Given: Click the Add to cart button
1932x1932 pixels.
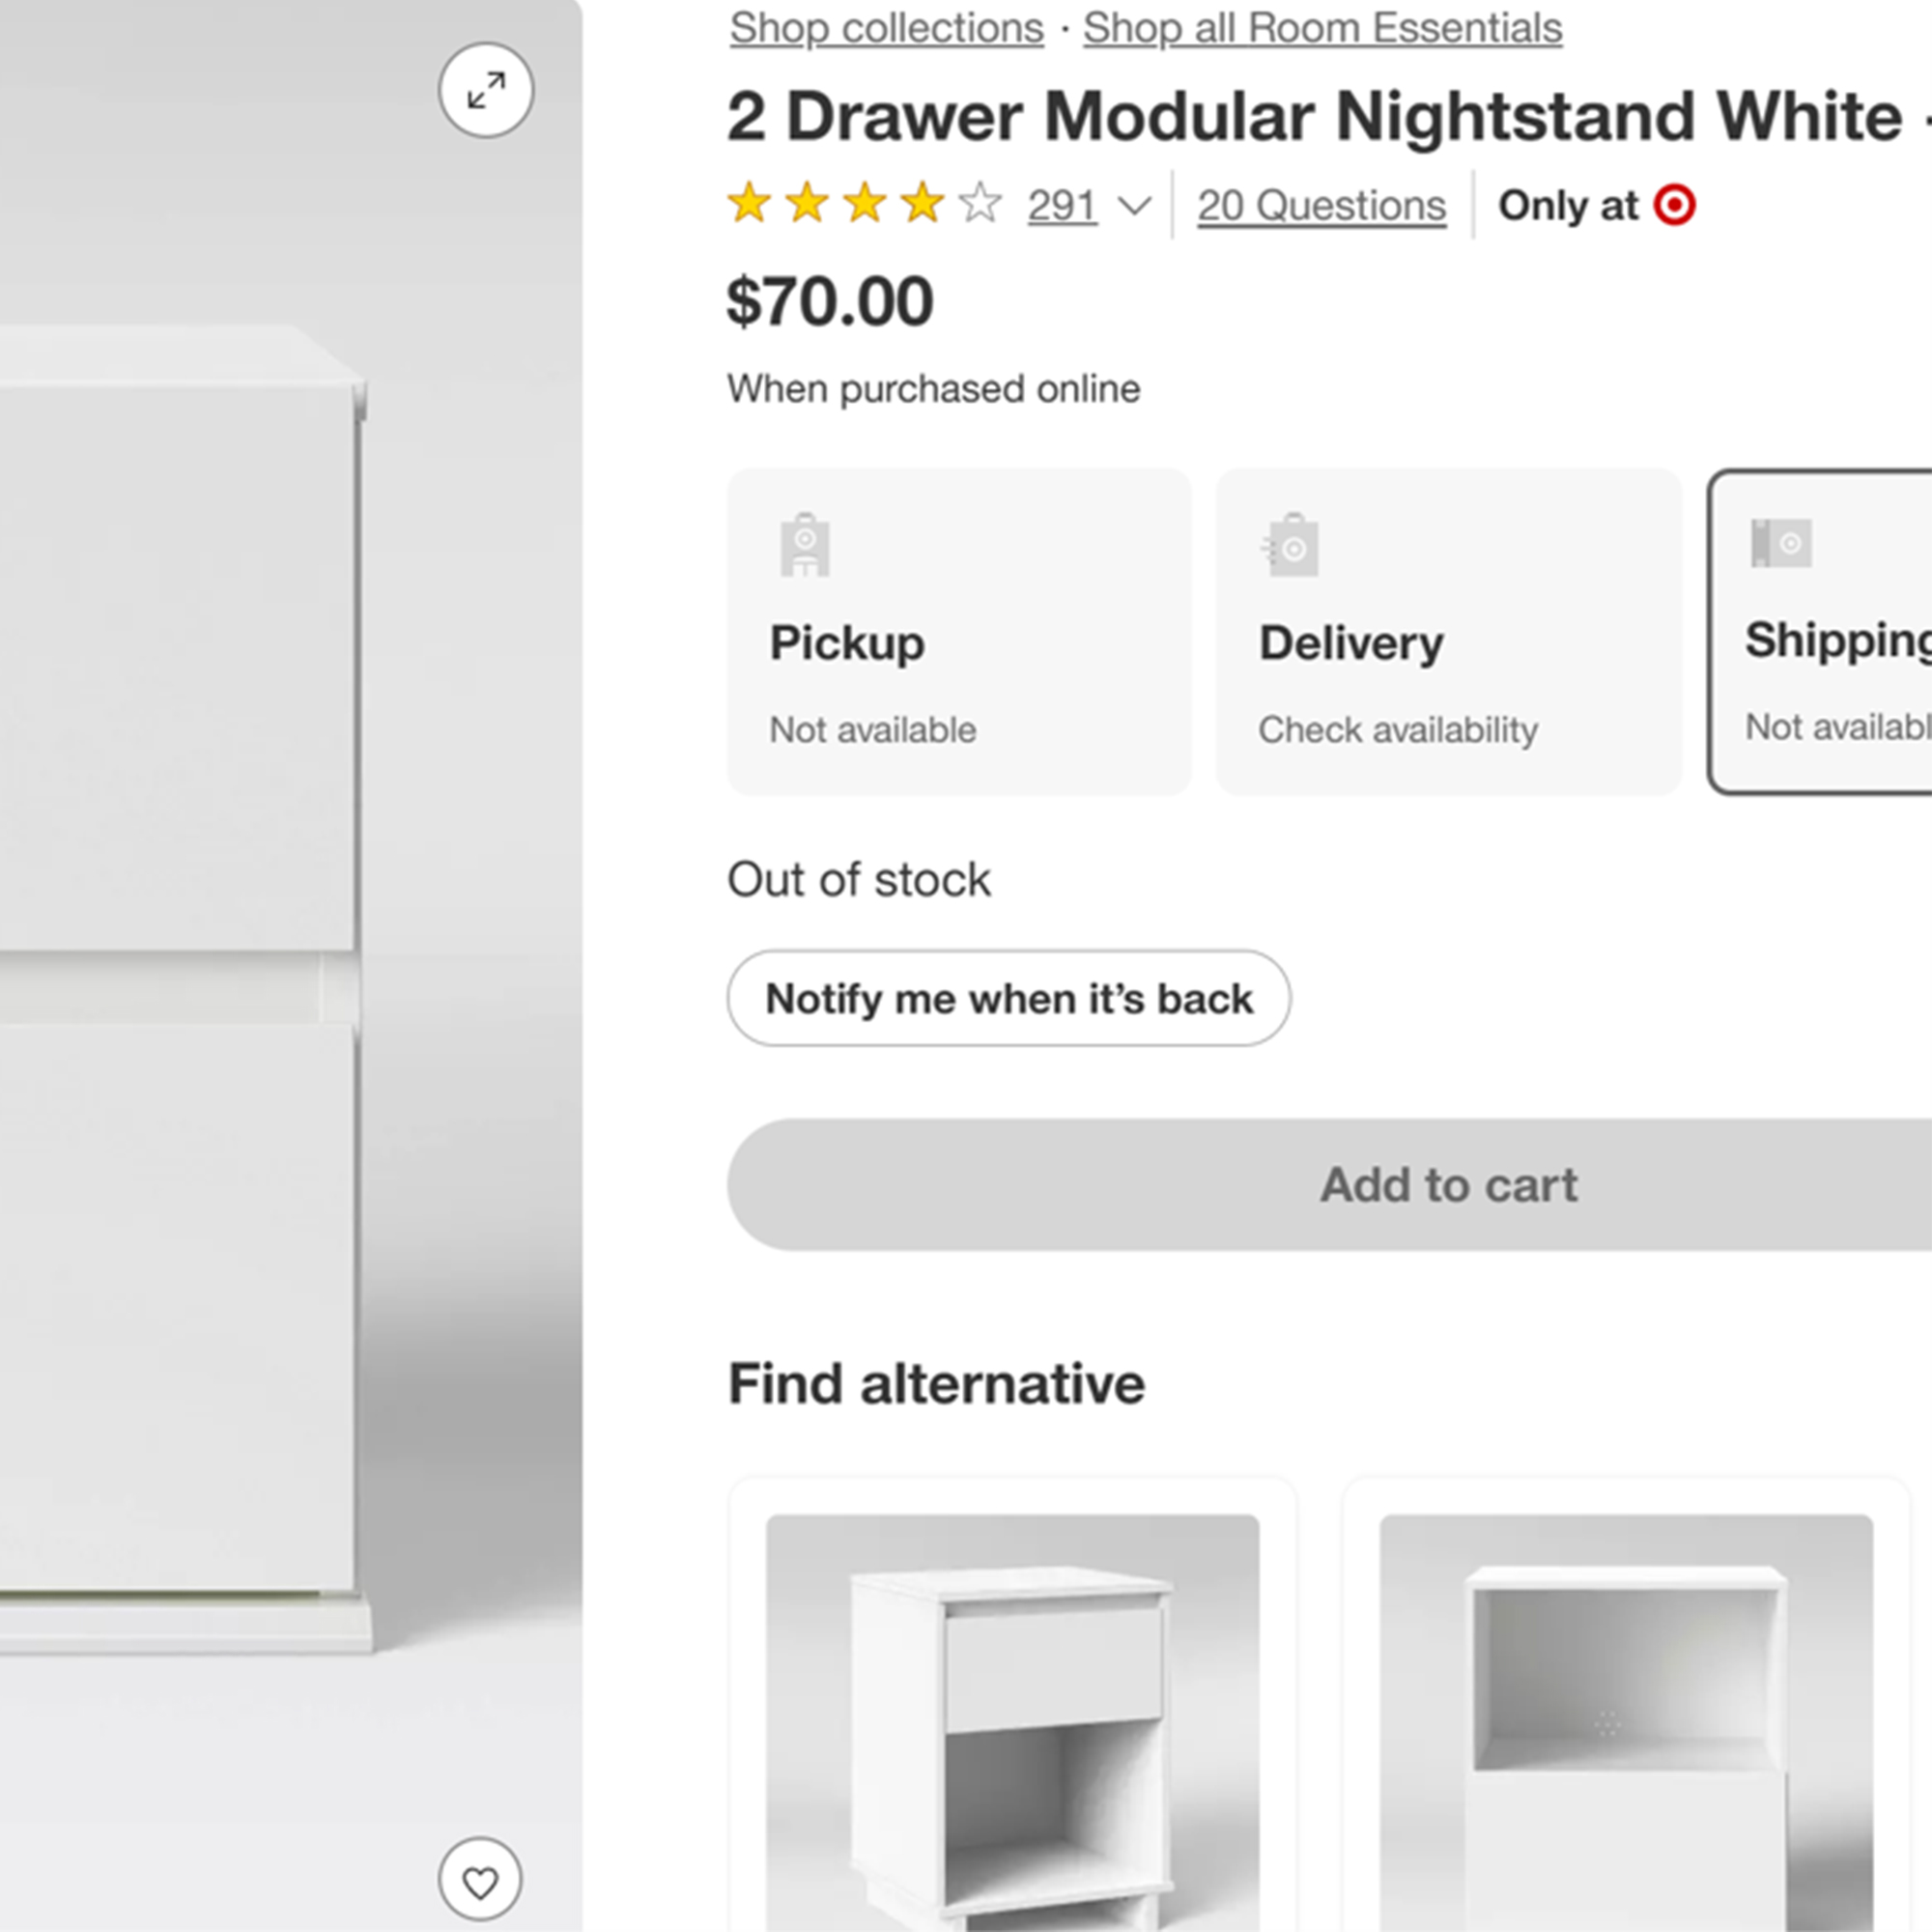Looking at the screenshot, I should 1330,1185.
